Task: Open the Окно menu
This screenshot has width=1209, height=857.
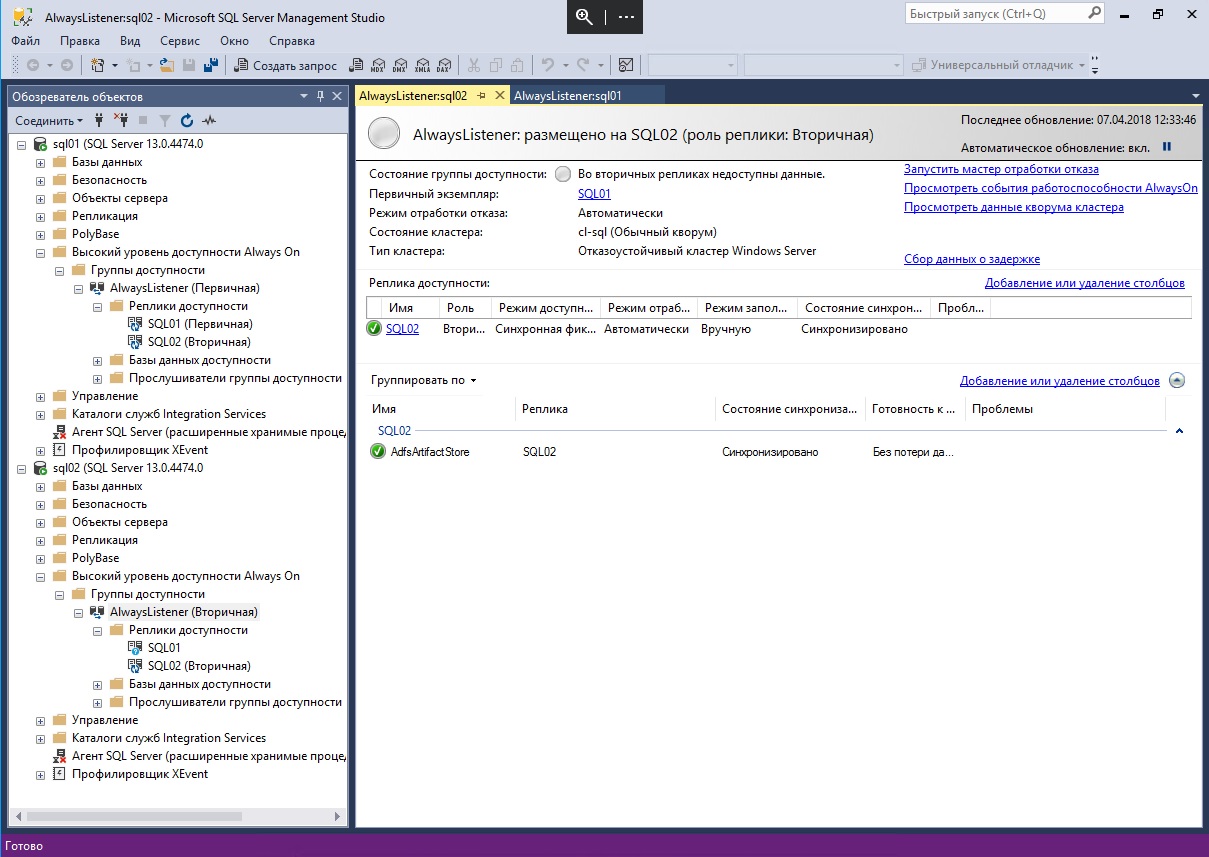Action: coord(234,41)
